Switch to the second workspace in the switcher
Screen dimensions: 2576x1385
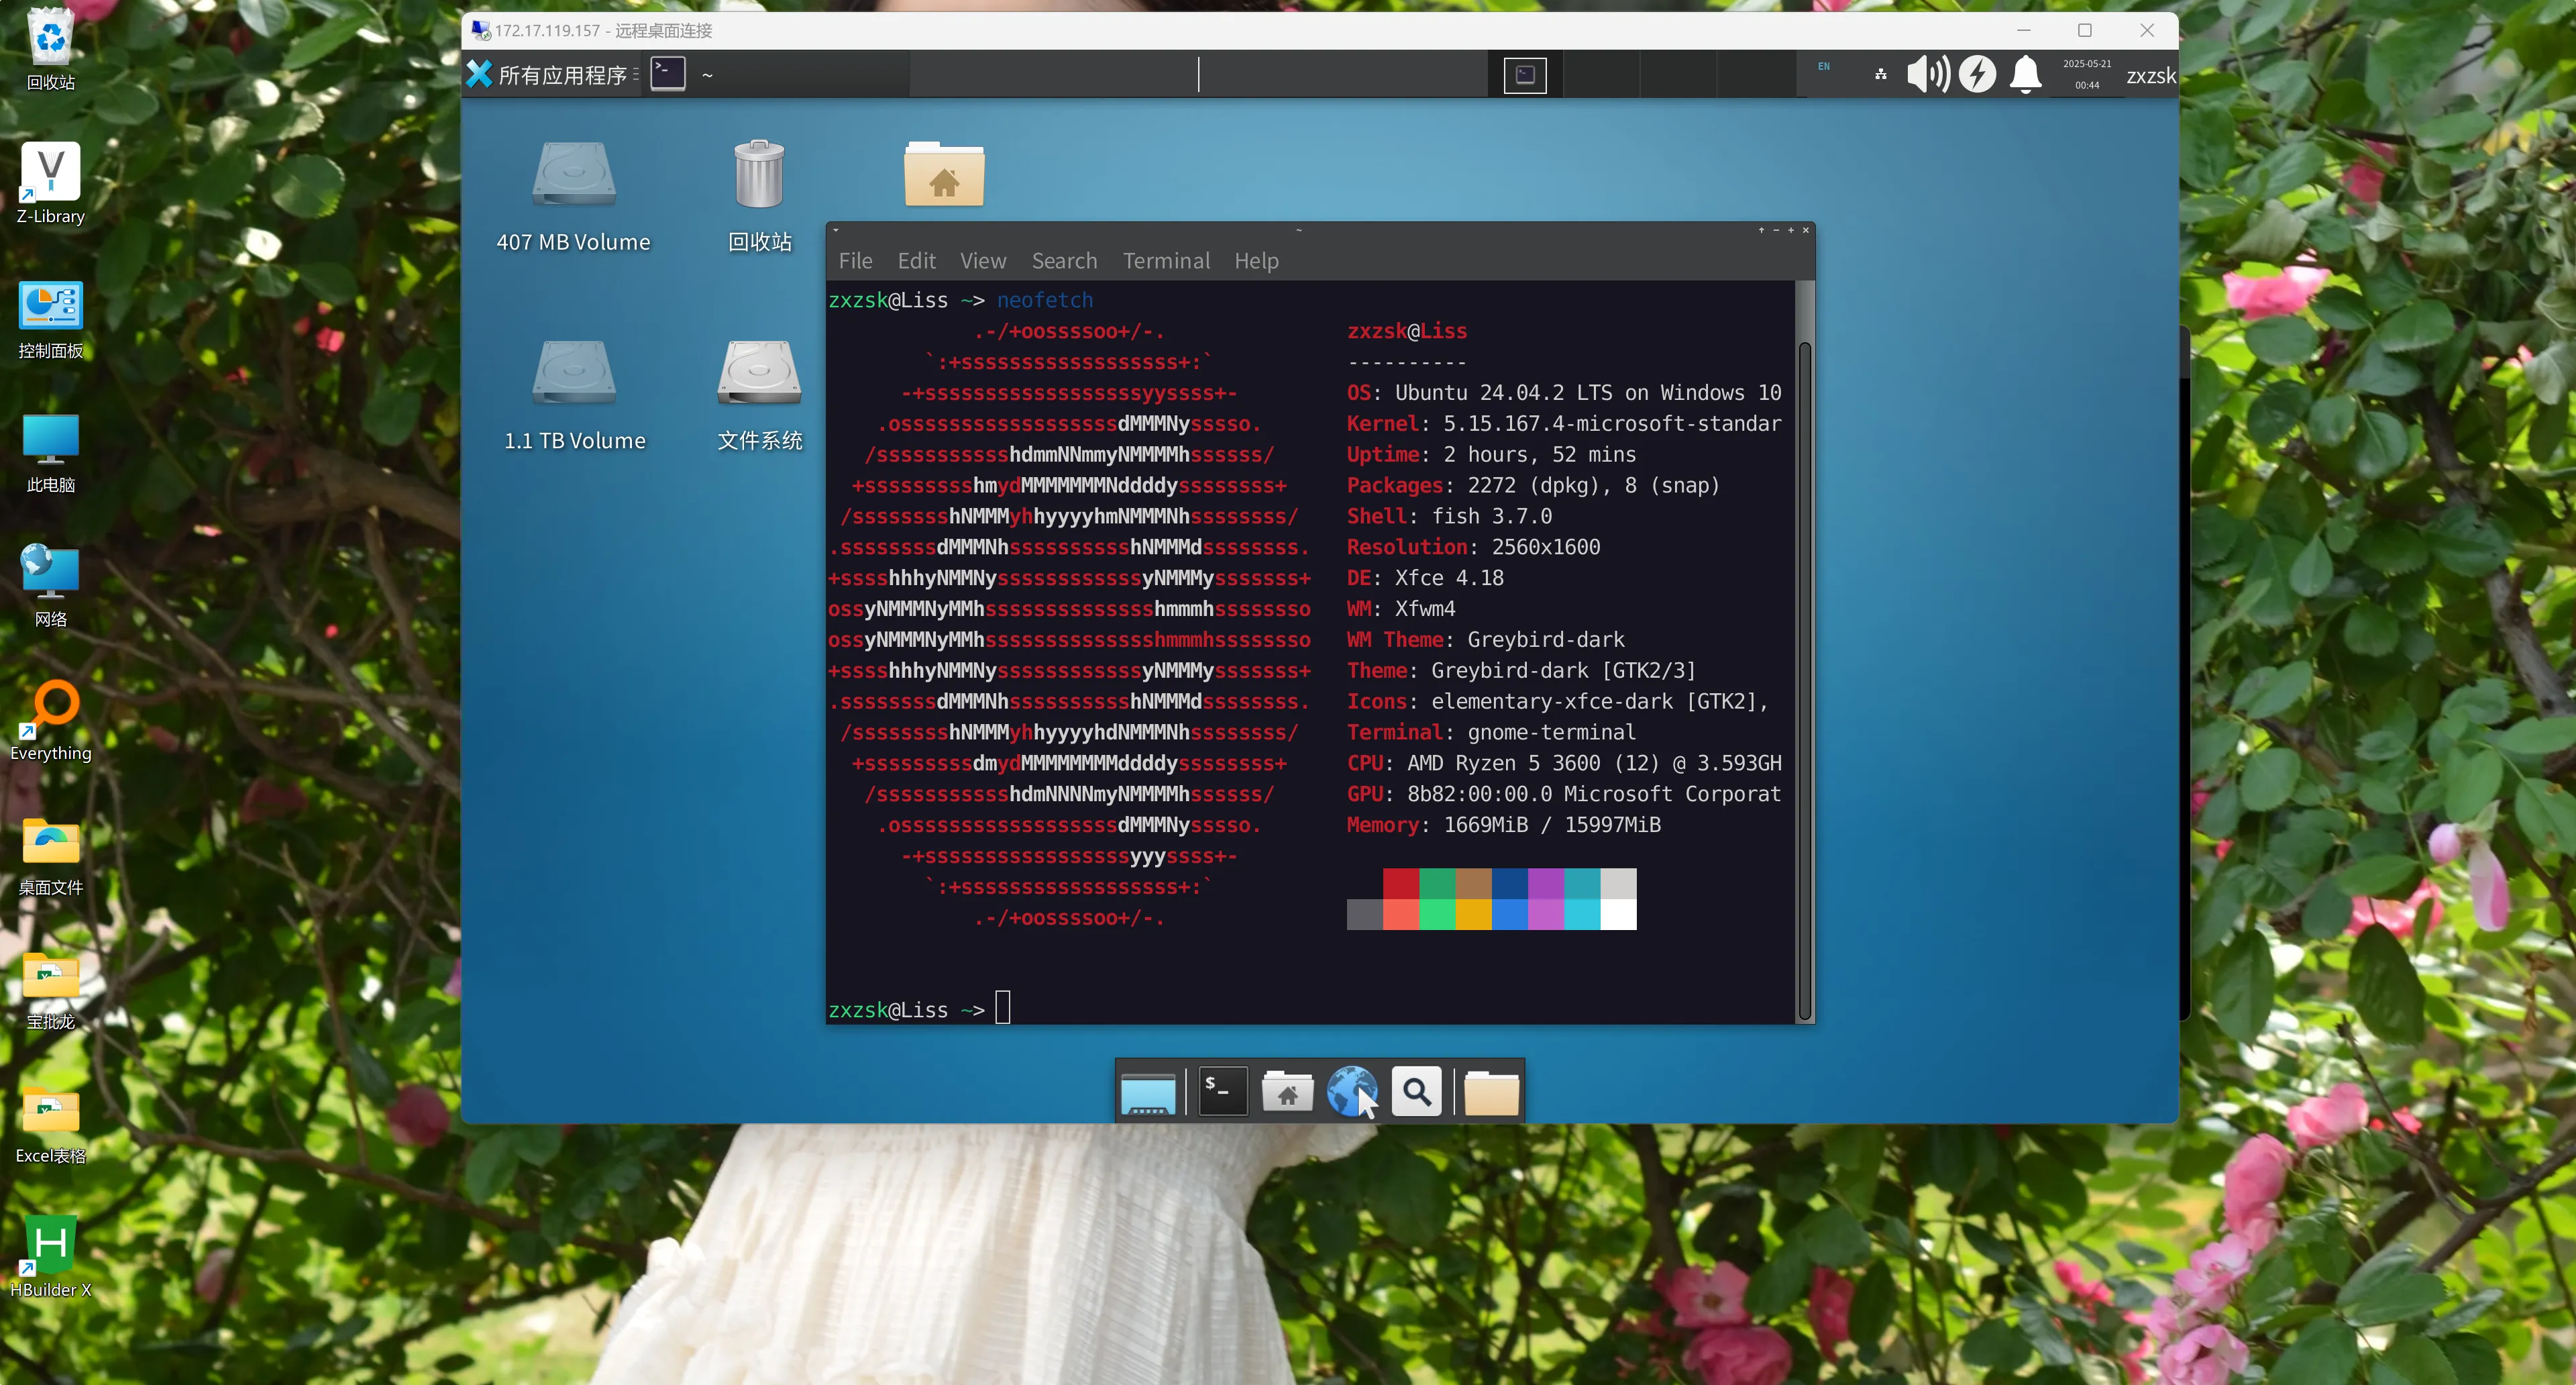[x=1601, y=74]
